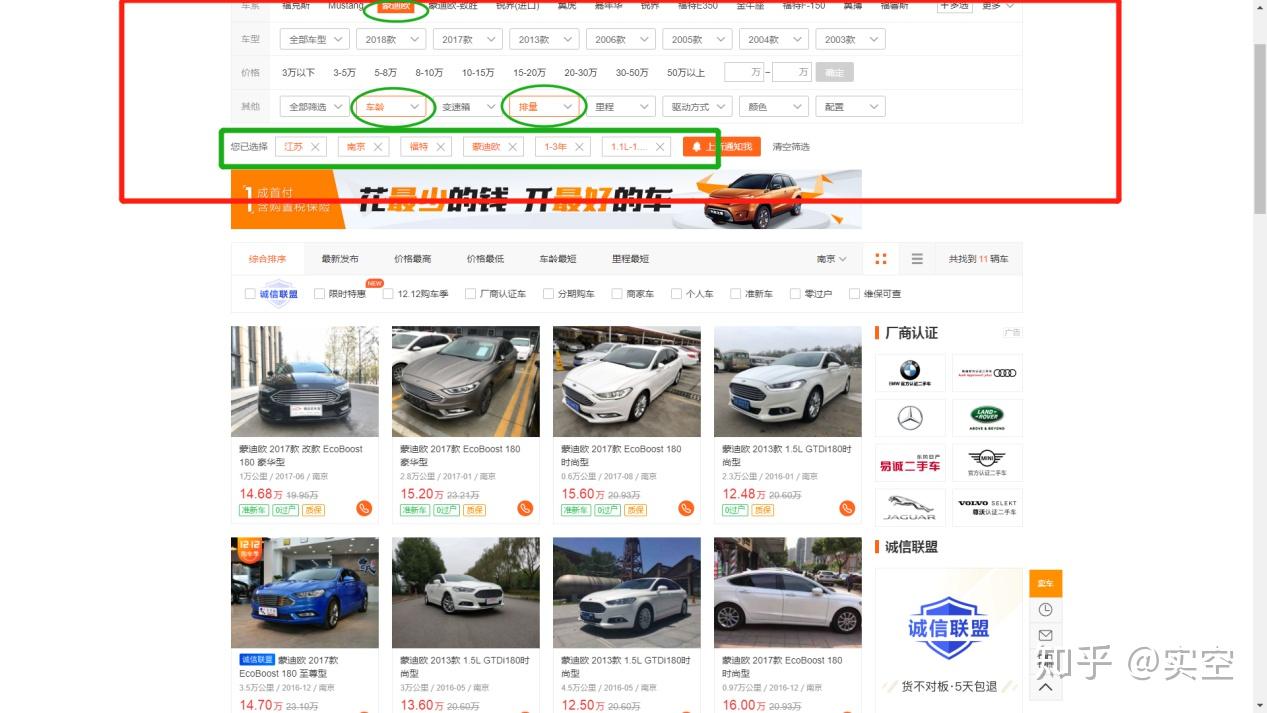Open the Mercedes-Benz certified logo
The width and height of the screenshot is (1267, 713).
(910, 418)
